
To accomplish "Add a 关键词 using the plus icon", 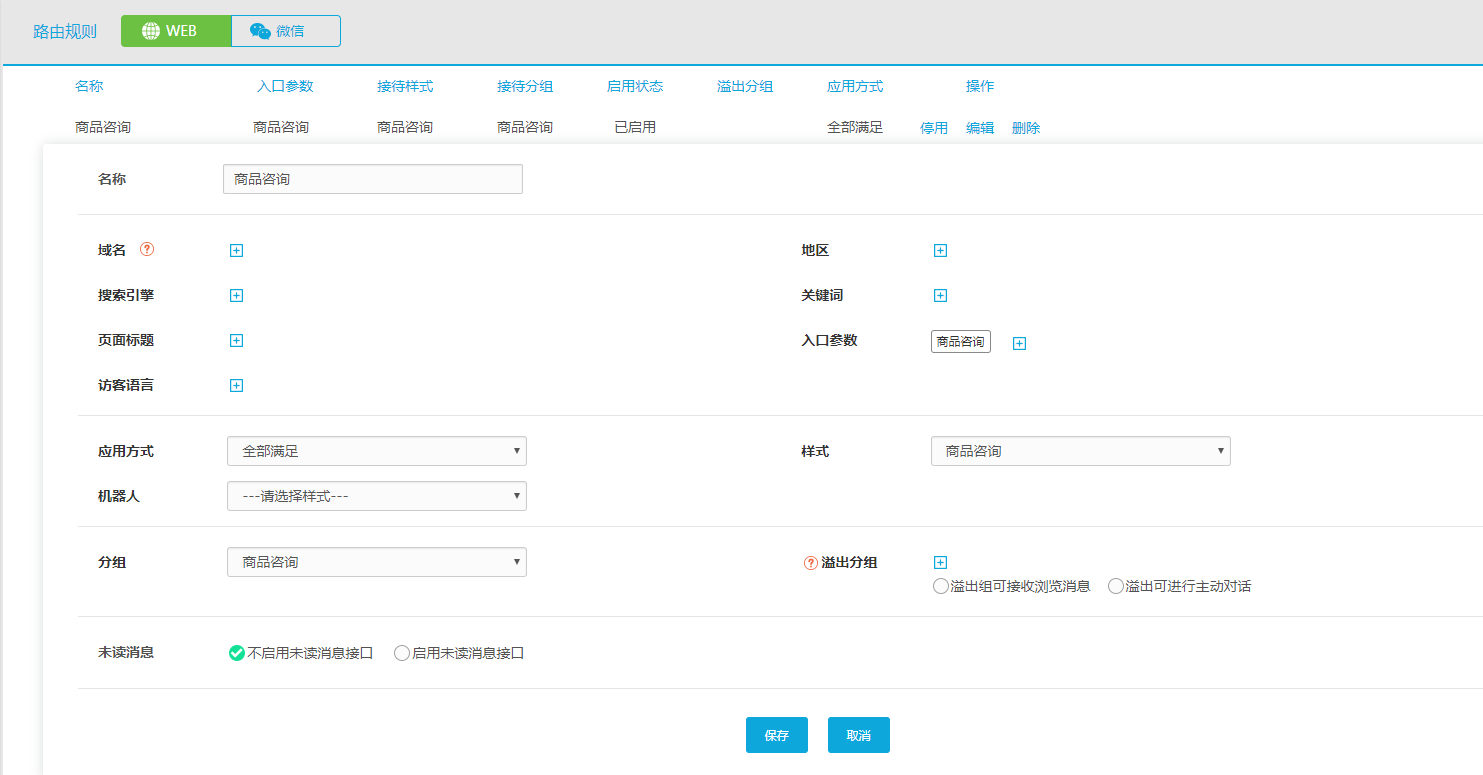I will click(x=940, y=296).
